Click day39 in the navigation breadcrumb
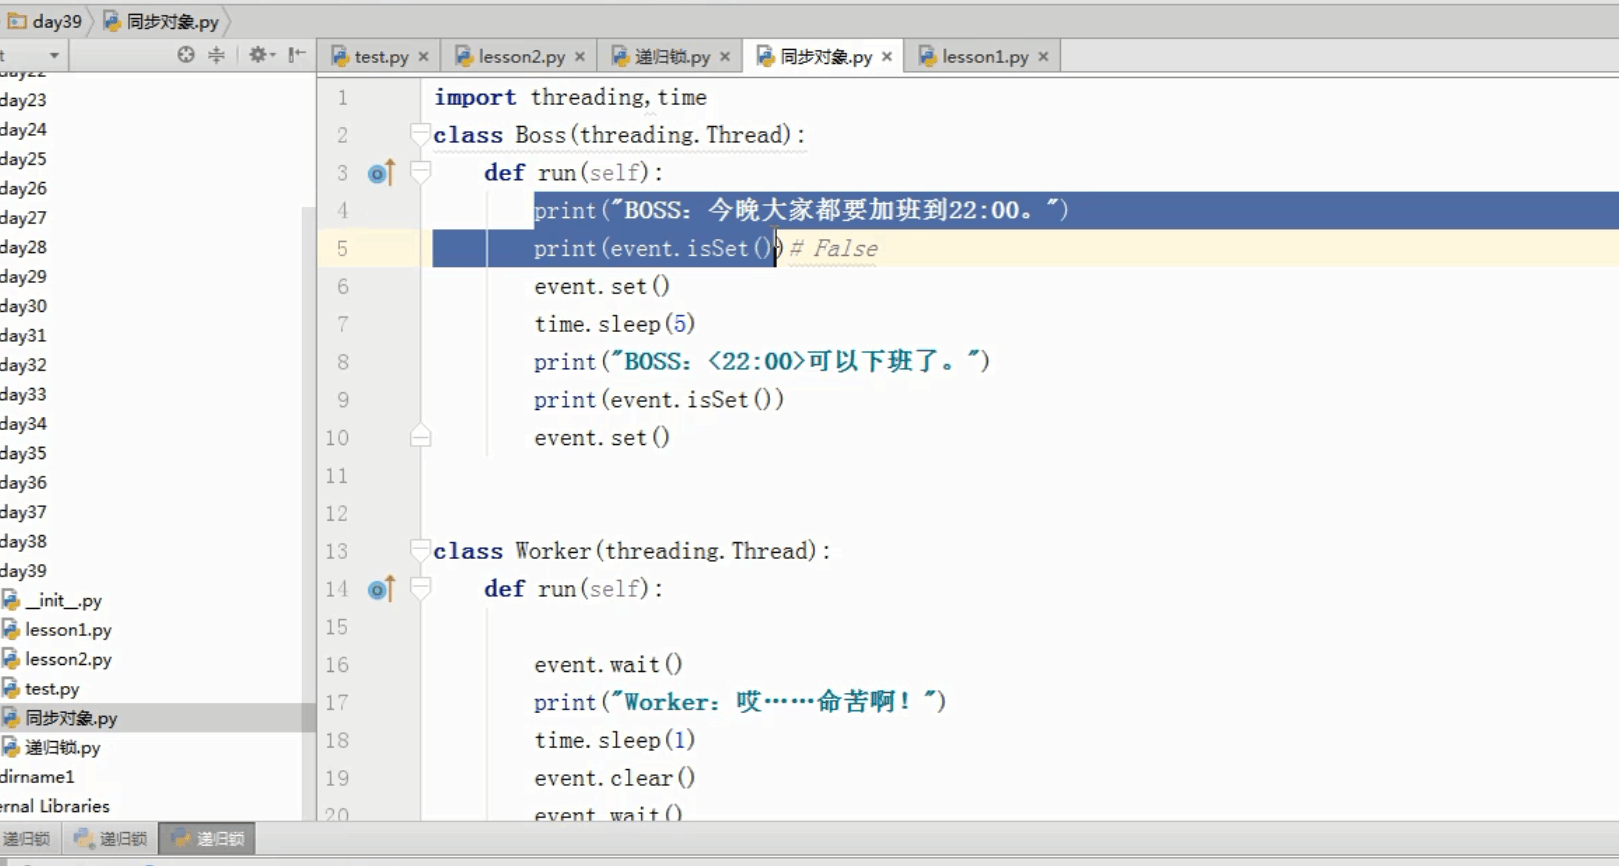 click(x=46, y=21)
